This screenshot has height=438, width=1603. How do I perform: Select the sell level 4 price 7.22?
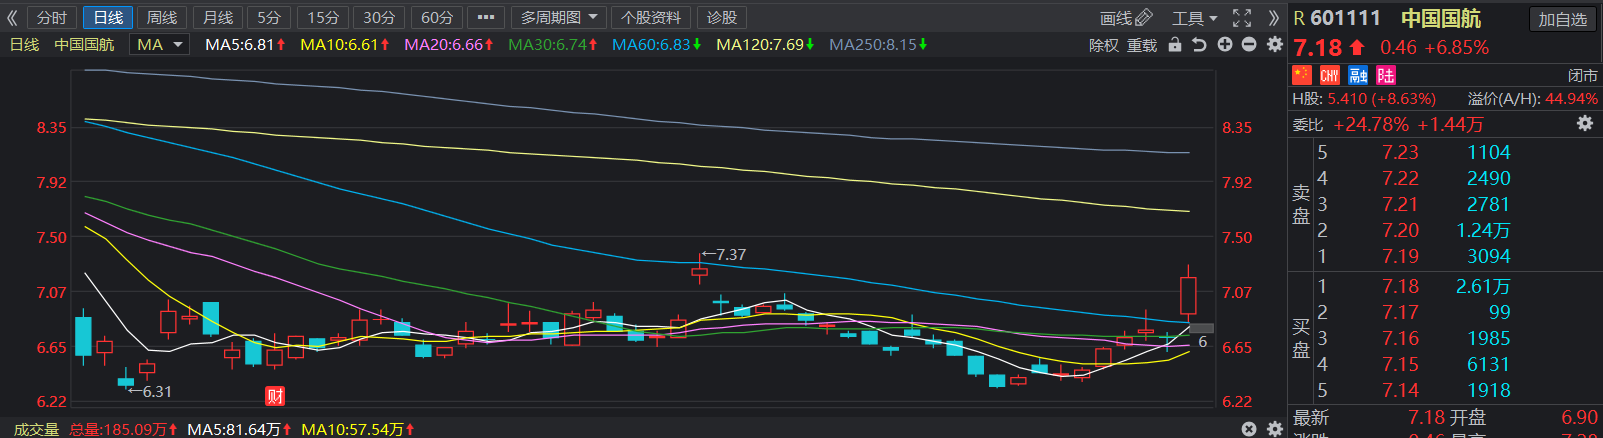(x=1400, y=178)
